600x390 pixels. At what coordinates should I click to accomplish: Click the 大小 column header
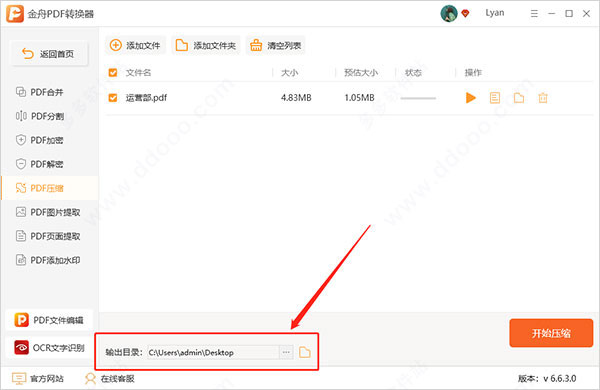tap(289, 72)
